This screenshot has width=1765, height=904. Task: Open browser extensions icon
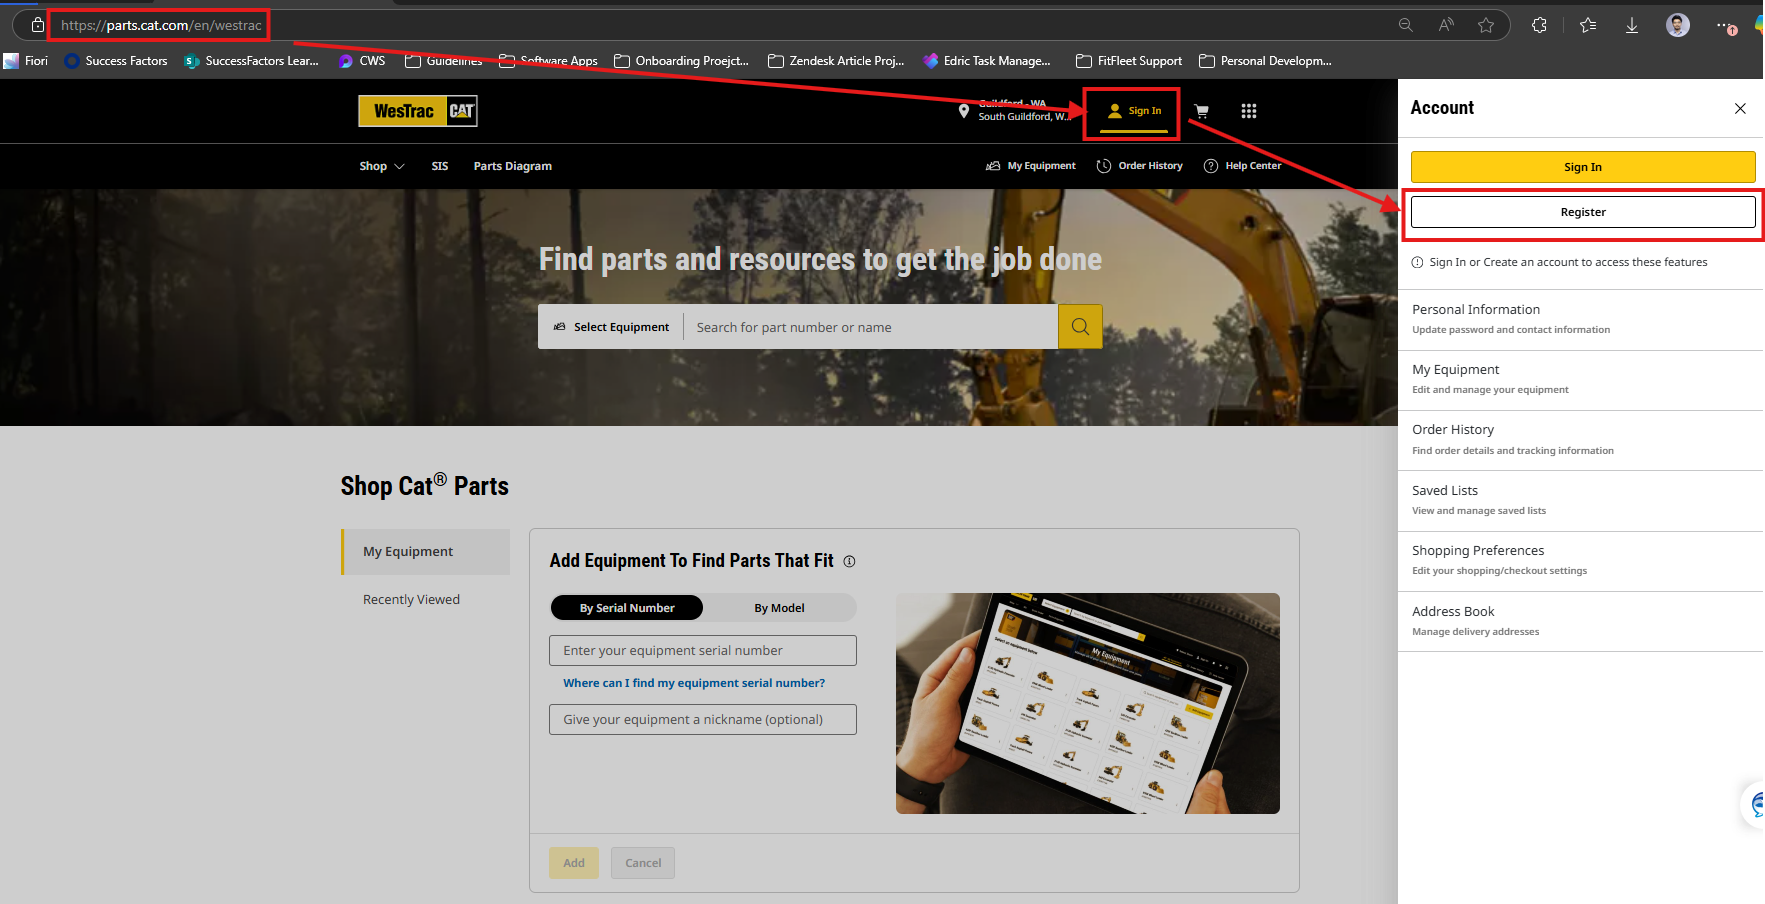click(x=1539, y=25)
